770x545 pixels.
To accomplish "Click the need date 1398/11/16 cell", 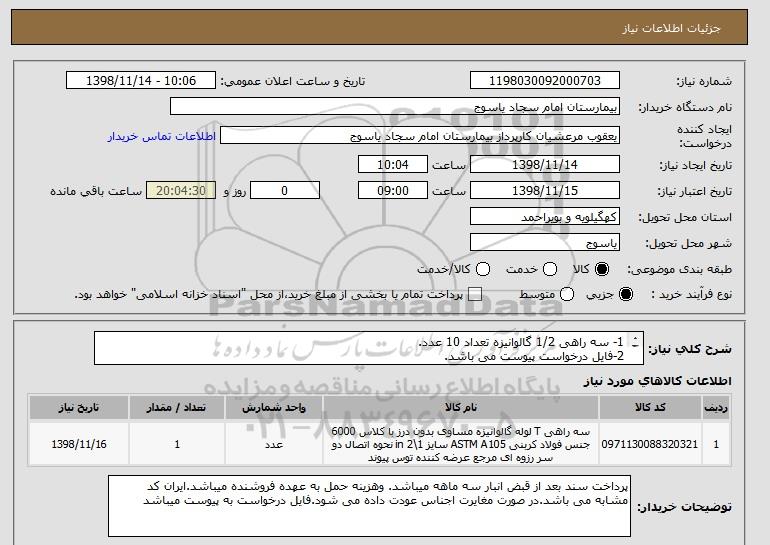I will click(x=79, y=444).
